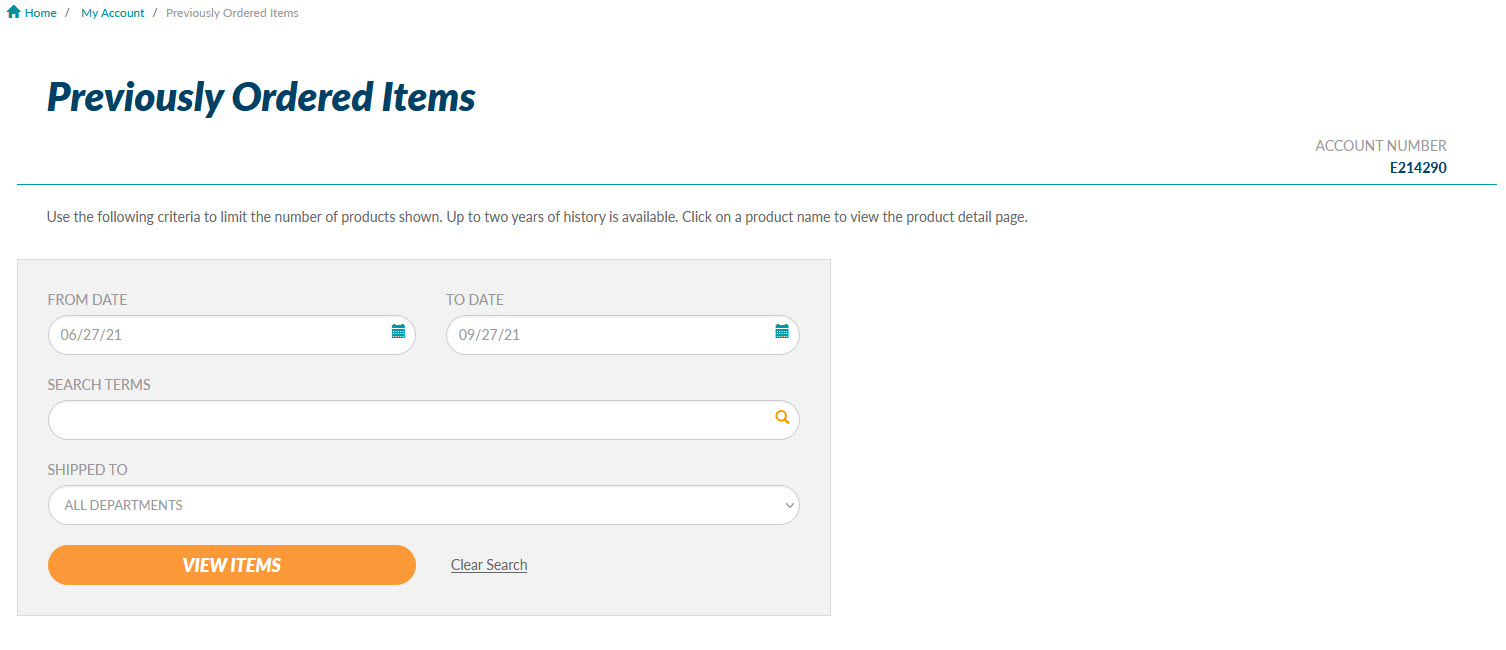Screen dimensions: 1506x650
Task: Click the Clear Search link
Action: tap(489, 565)
